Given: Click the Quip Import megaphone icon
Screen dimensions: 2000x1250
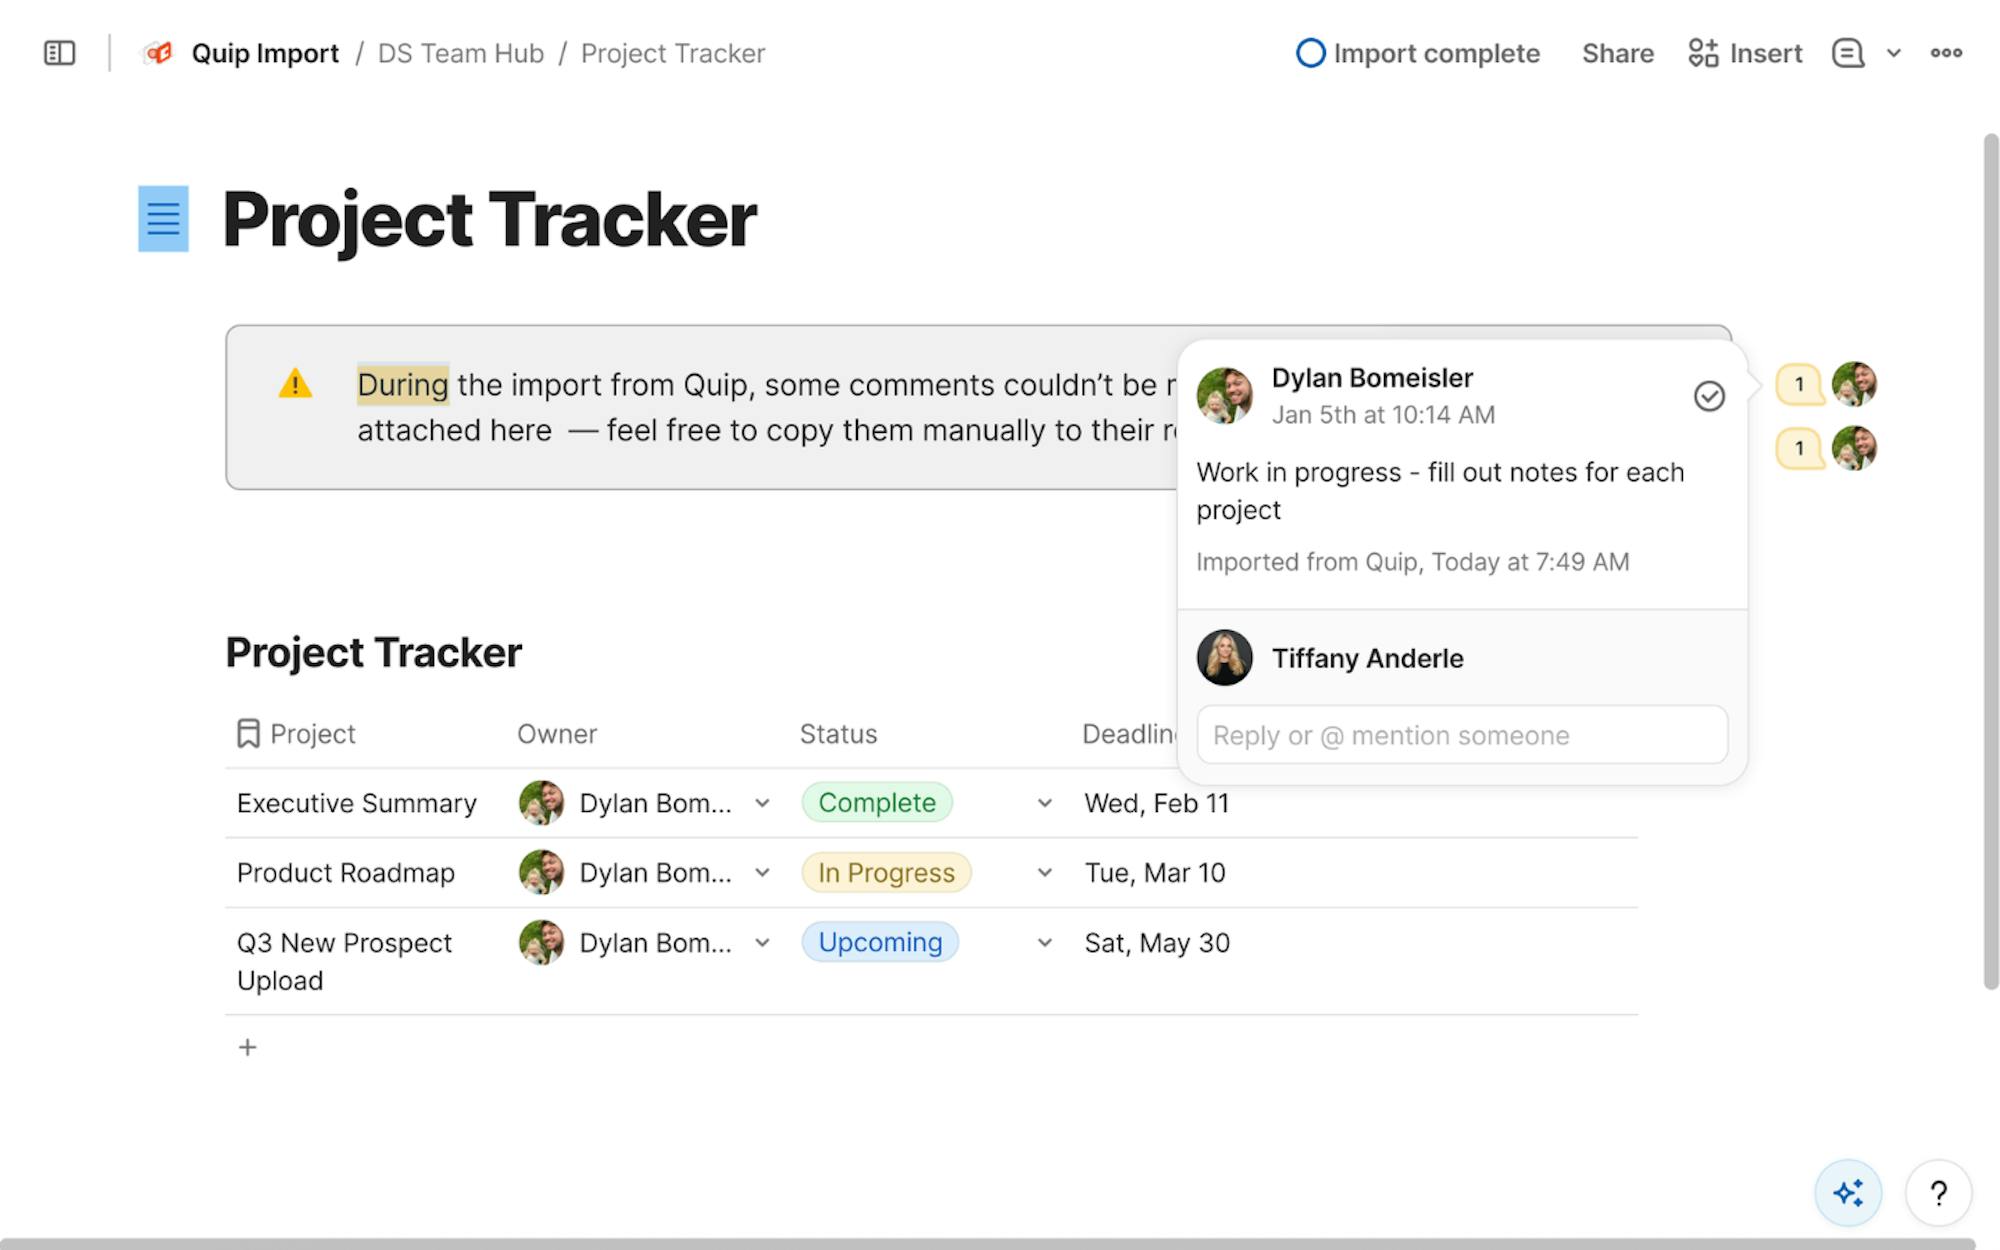Looking at the screenshot, I should tap(158, 53).
